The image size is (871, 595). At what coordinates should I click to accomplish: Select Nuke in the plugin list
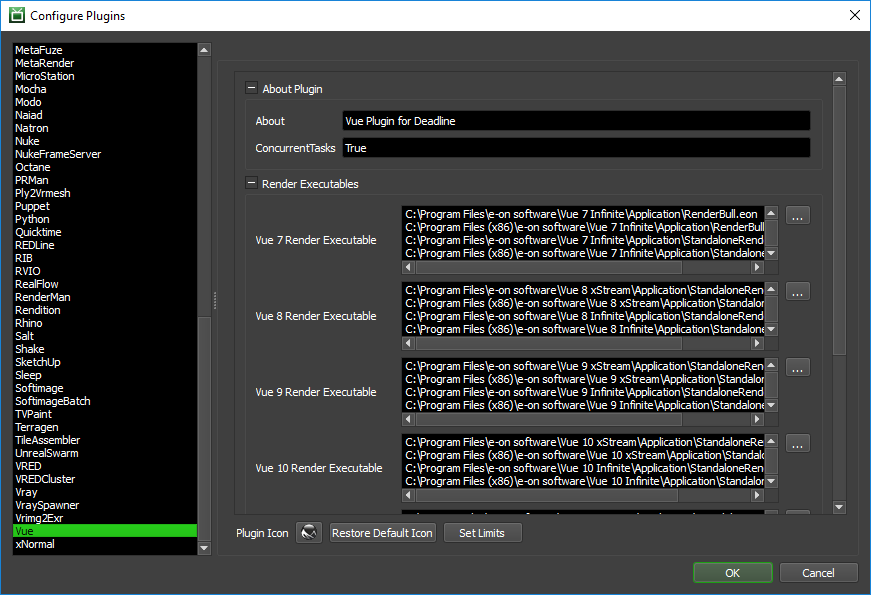(105, 141)
